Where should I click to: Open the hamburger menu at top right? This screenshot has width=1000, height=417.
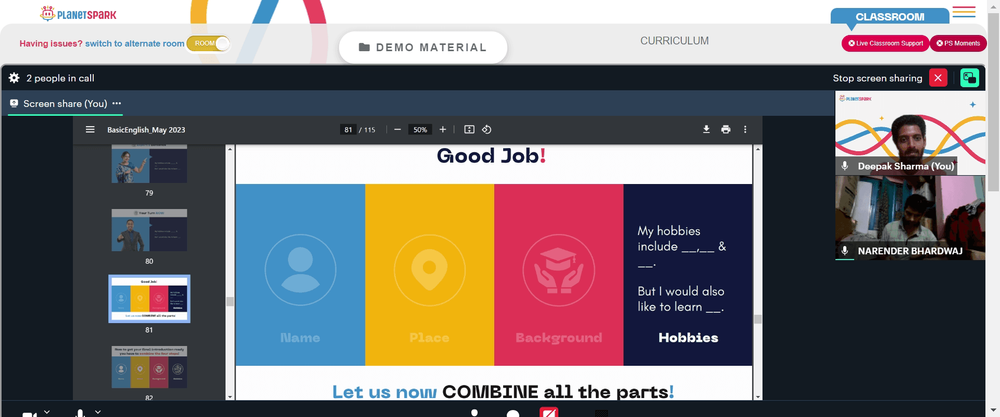point(964,12)
